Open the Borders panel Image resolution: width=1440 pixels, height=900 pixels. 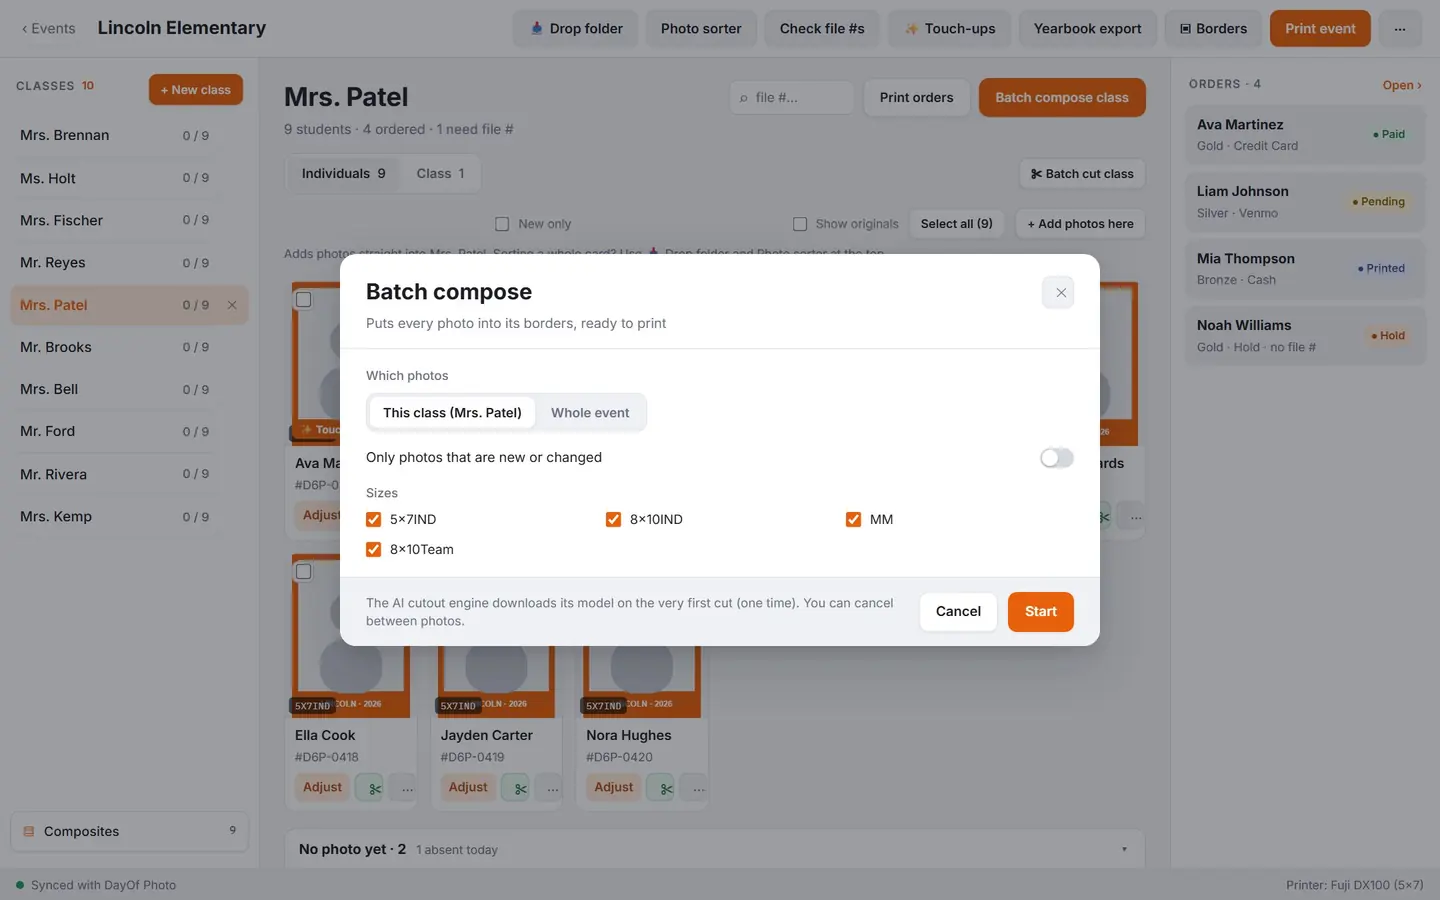point(1213,29)
